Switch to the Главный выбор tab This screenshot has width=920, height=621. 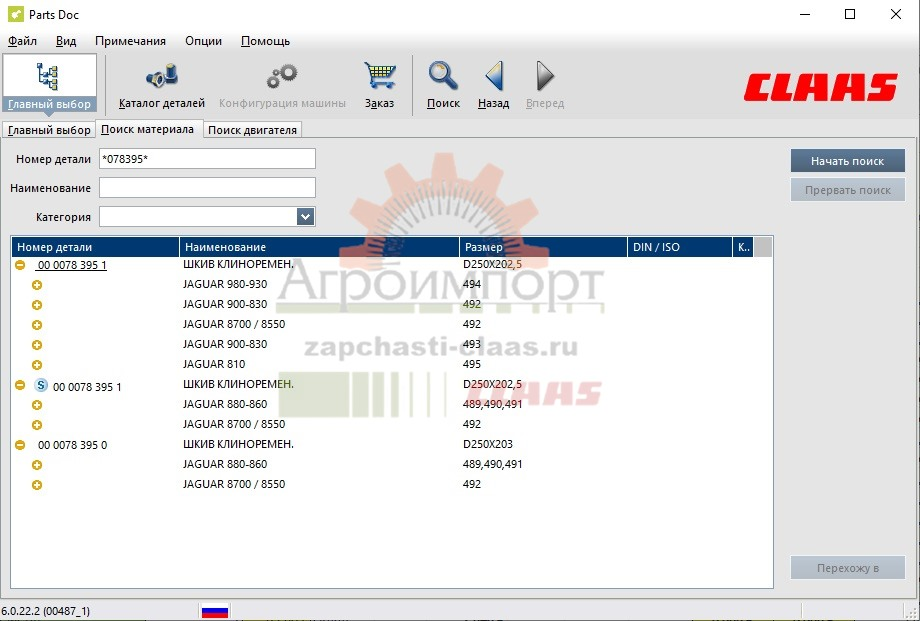click(49, 130)
